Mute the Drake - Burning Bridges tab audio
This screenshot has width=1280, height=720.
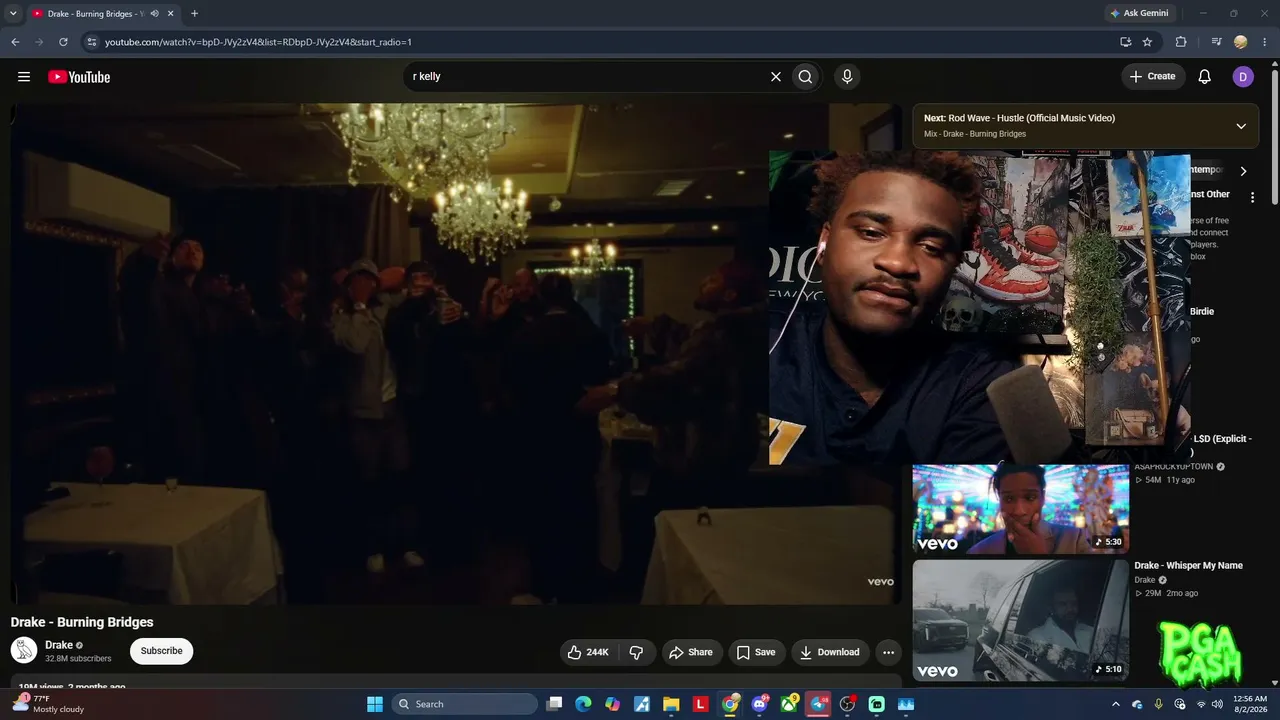155,14
